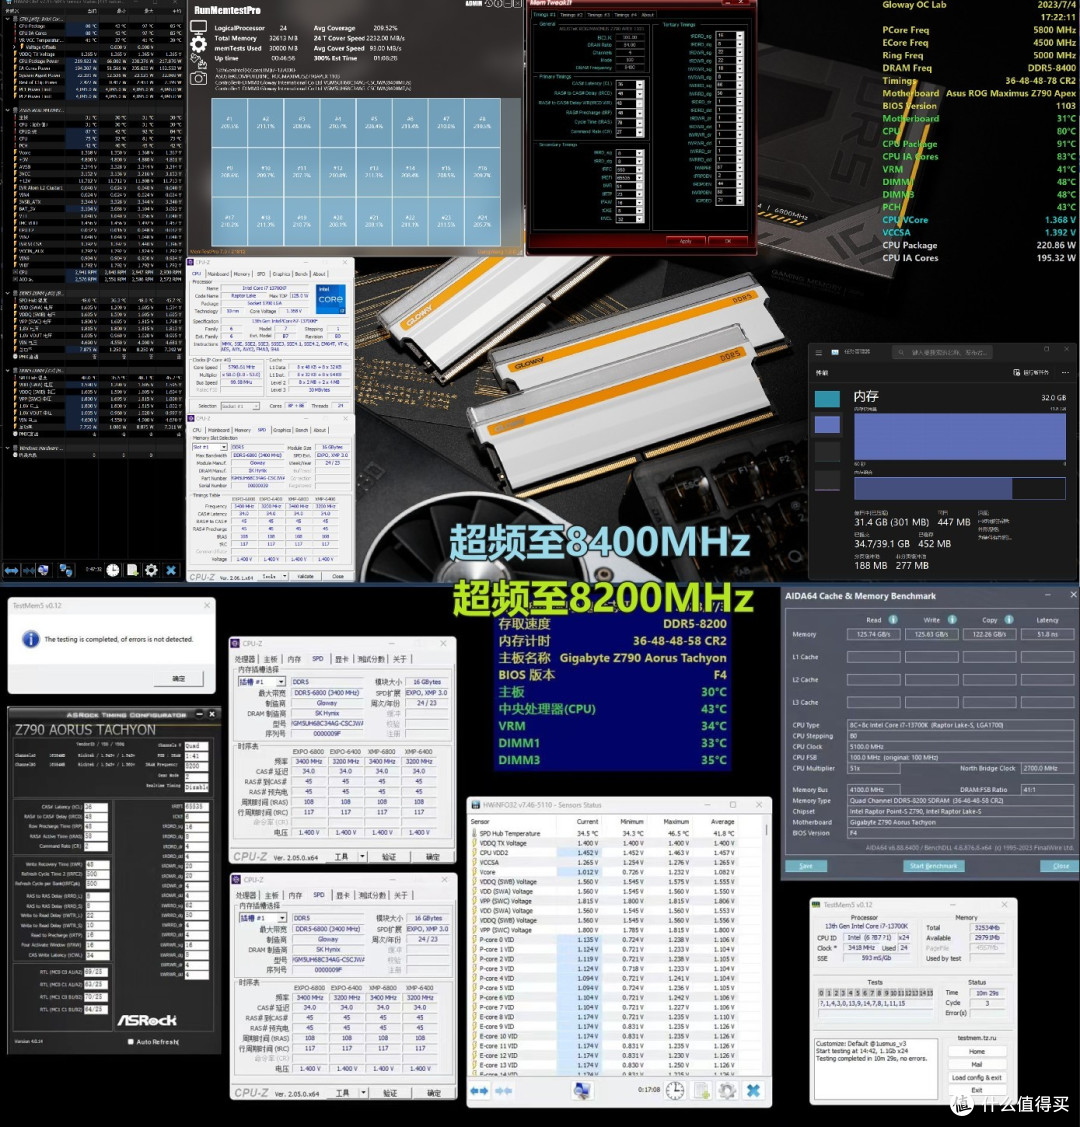Open hamburger menu in Task Manager window
This screenshot has width=1080, height=1127.
(818, 352)
